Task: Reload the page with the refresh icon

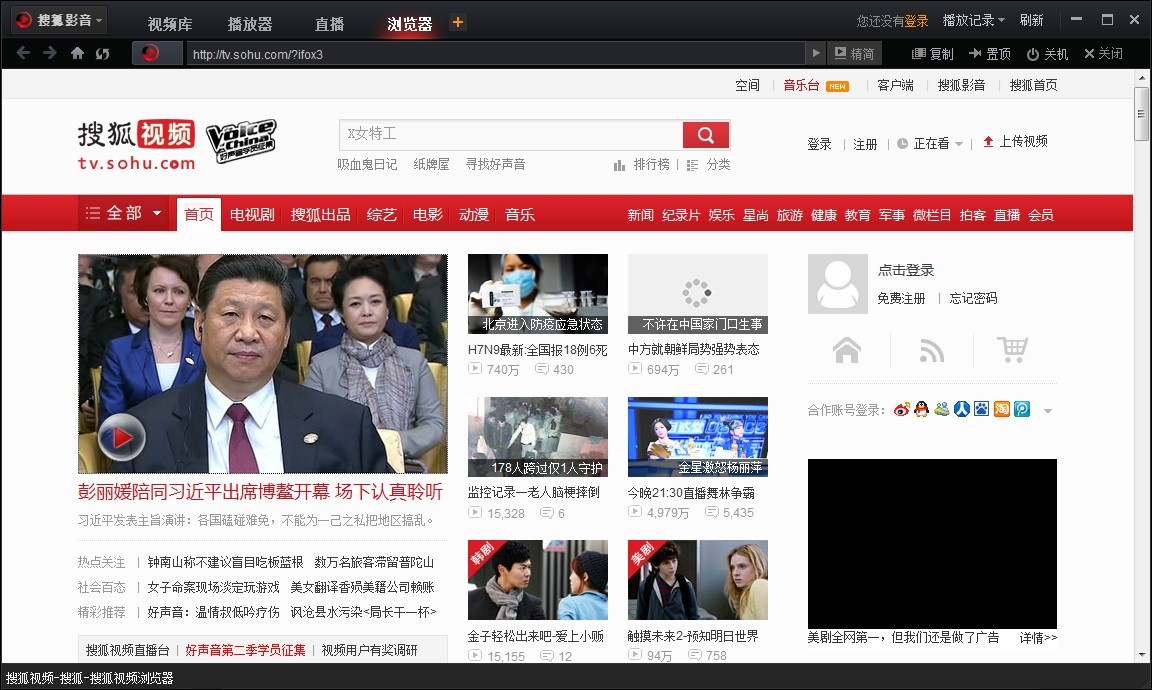Action: click(102, 54)
